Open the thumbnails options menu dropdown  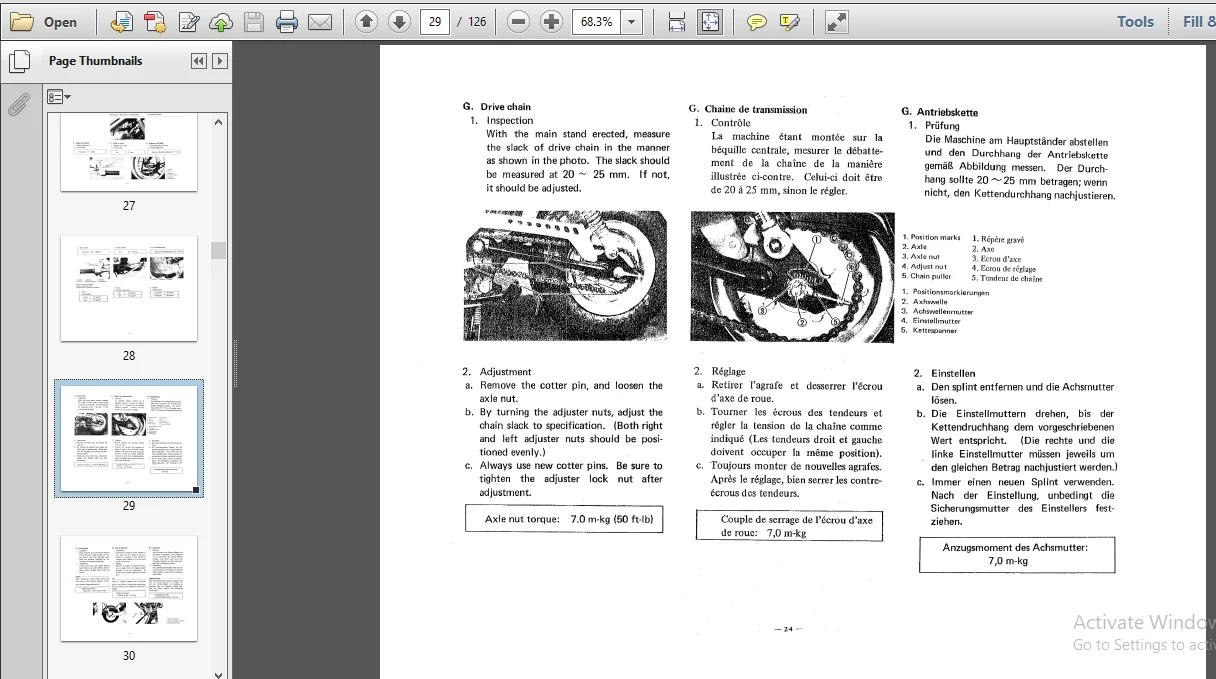point(59,97)
